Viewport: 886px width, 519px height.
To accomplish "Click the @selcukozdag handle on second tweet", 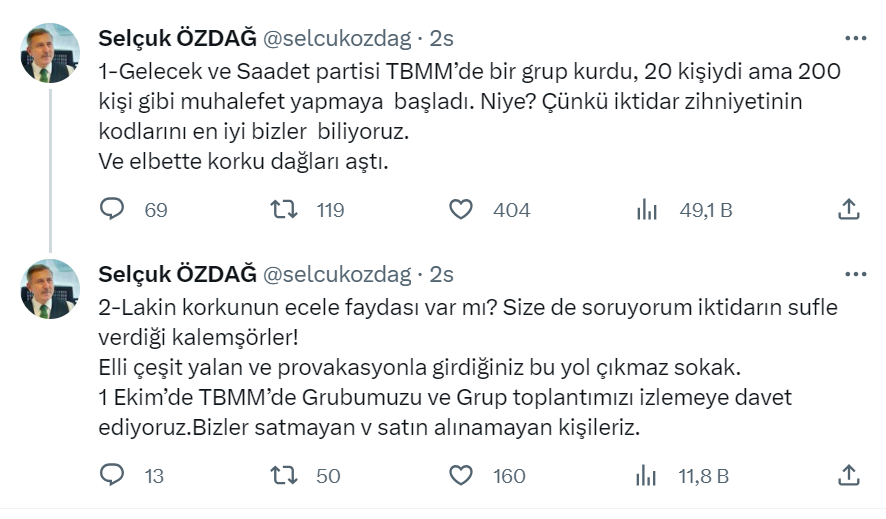I will click(336, 274).
